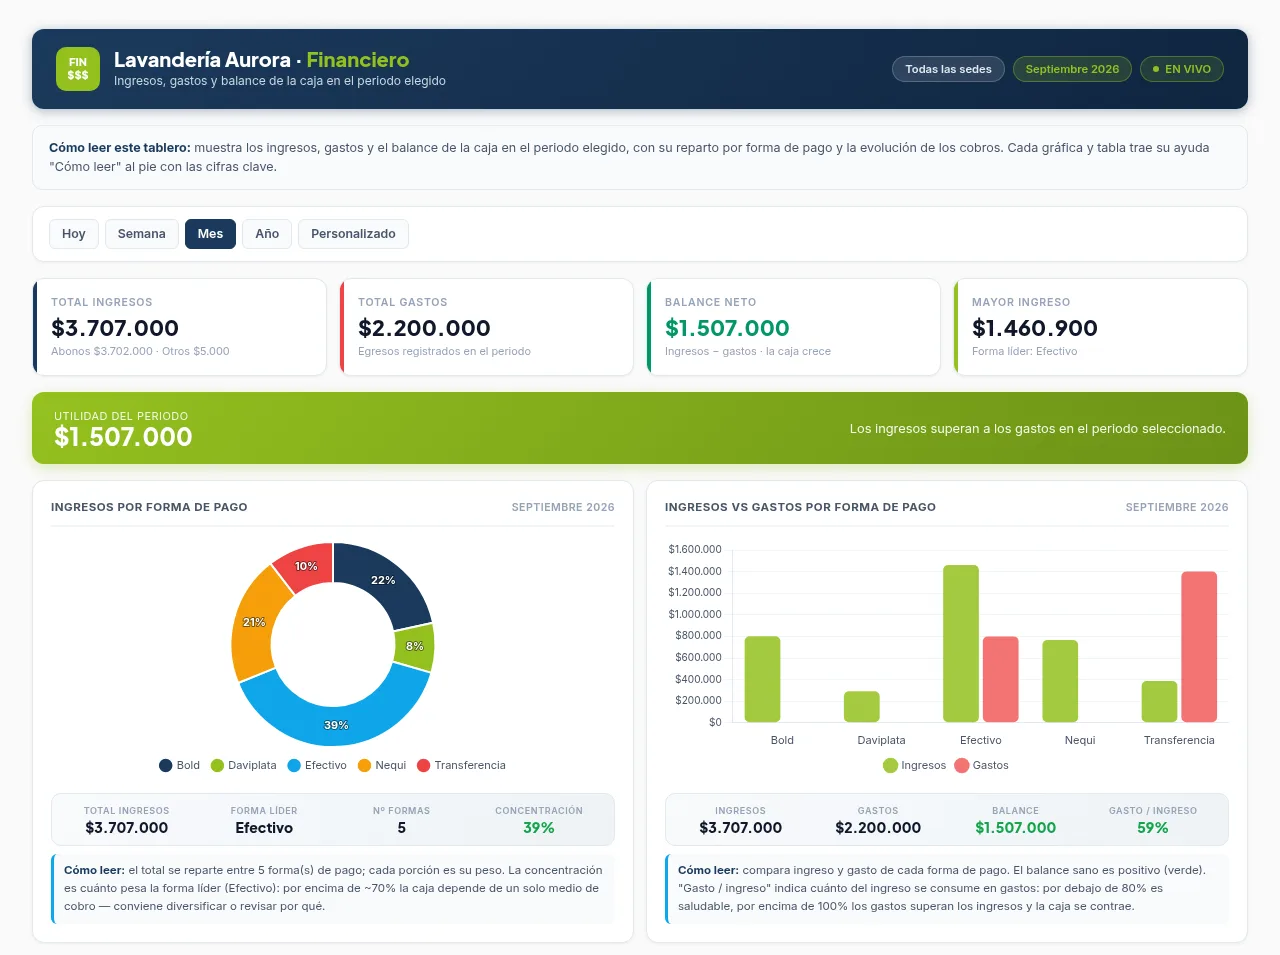Screen dimensions: 1280x955
Task: Click the 8% Daviplata donut slice
Action: (415, 647)
